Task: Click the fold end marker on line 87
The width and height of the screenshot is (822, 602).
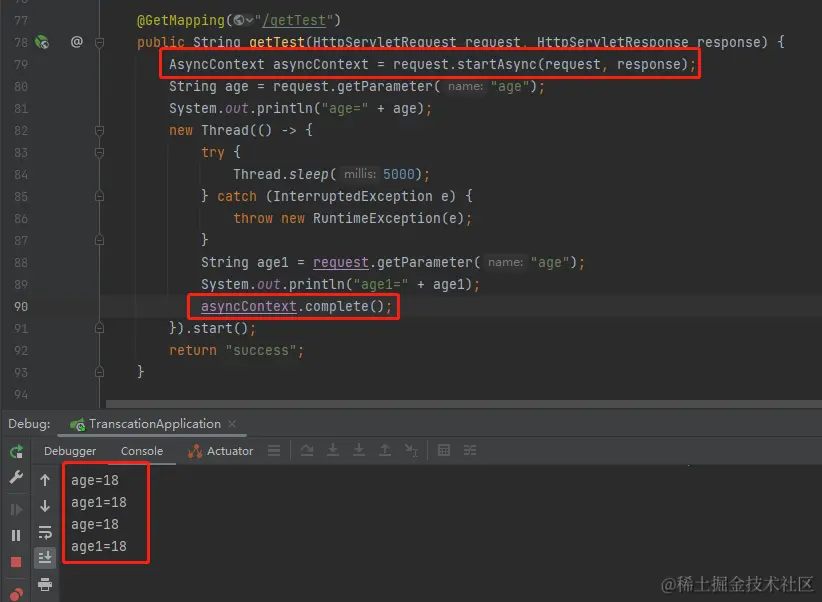Action: [100, 240]
